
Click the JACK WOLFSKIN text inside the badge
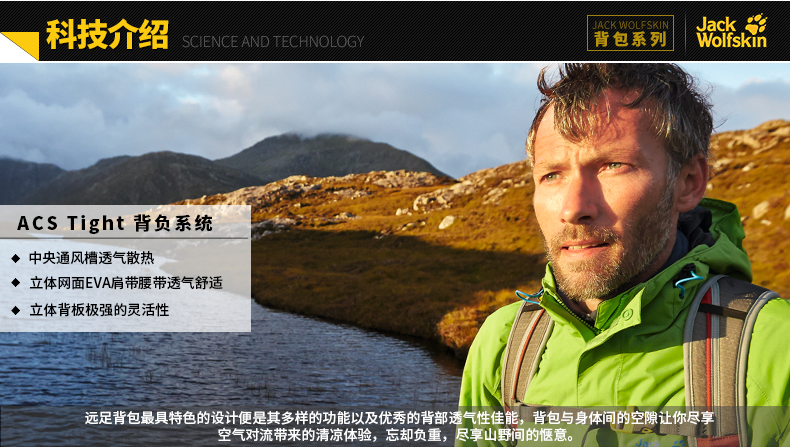630,24
